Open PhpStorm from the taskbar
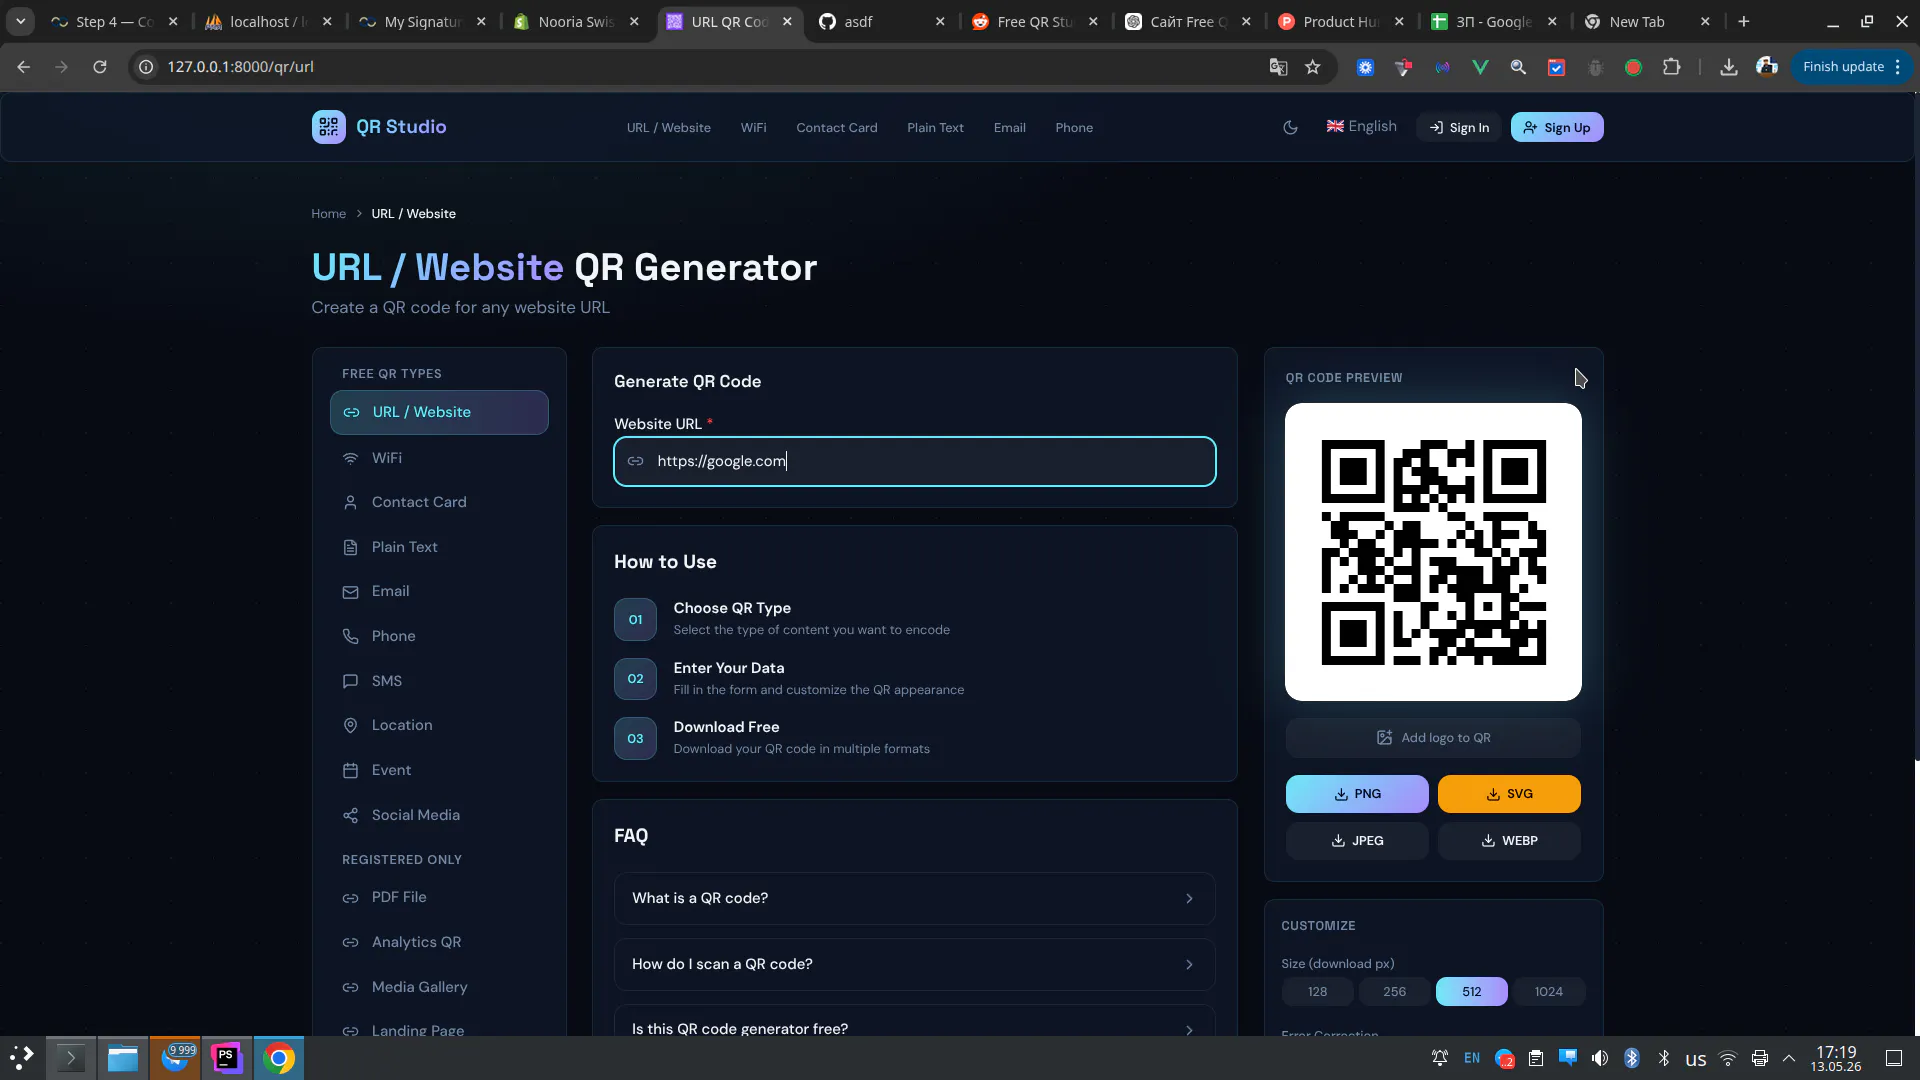 (x=227, y=1058)
